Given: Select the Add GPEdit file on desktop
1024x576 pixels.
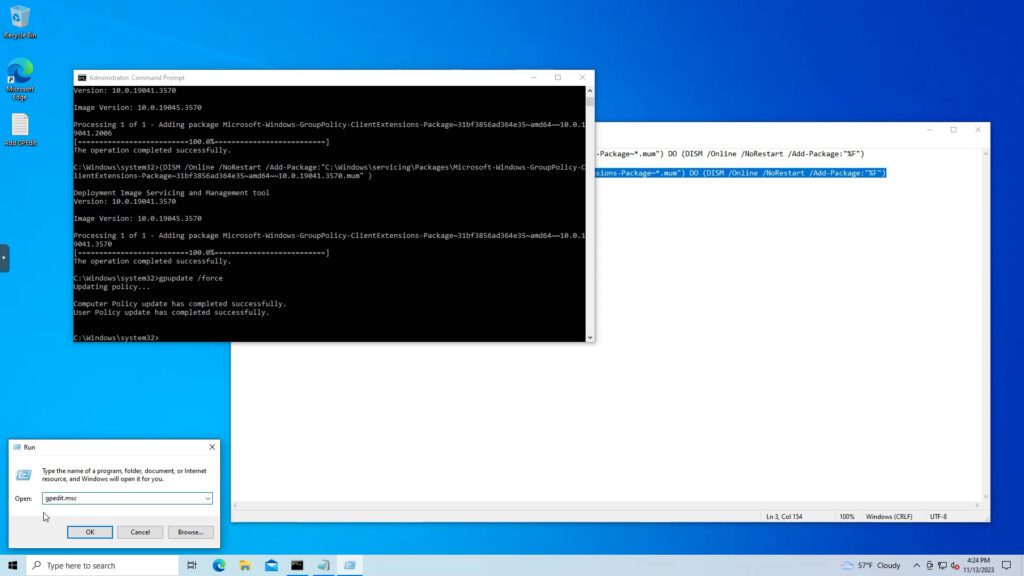Looking at the screenshot, I should (20, 129).
